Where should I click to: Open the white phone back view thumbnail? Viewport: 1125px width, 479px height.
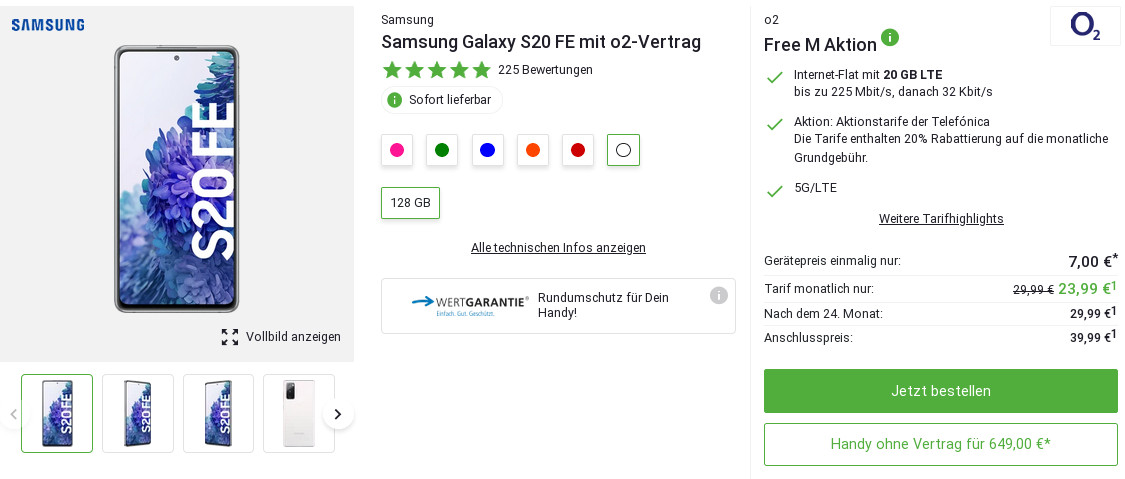[298, 413]
